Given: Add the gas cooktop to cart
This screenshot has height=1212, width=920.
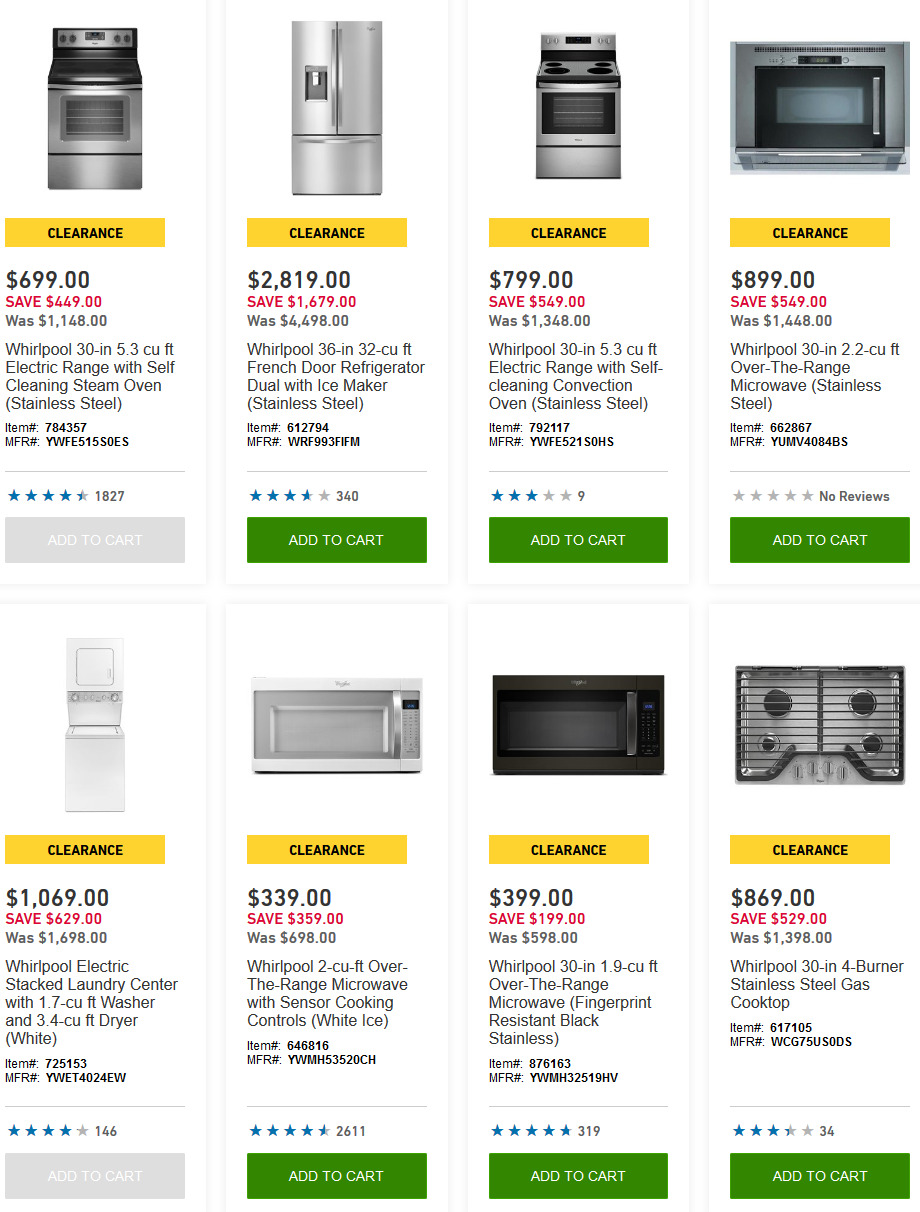Looking at the screenshot, I should pos(820,1176).
